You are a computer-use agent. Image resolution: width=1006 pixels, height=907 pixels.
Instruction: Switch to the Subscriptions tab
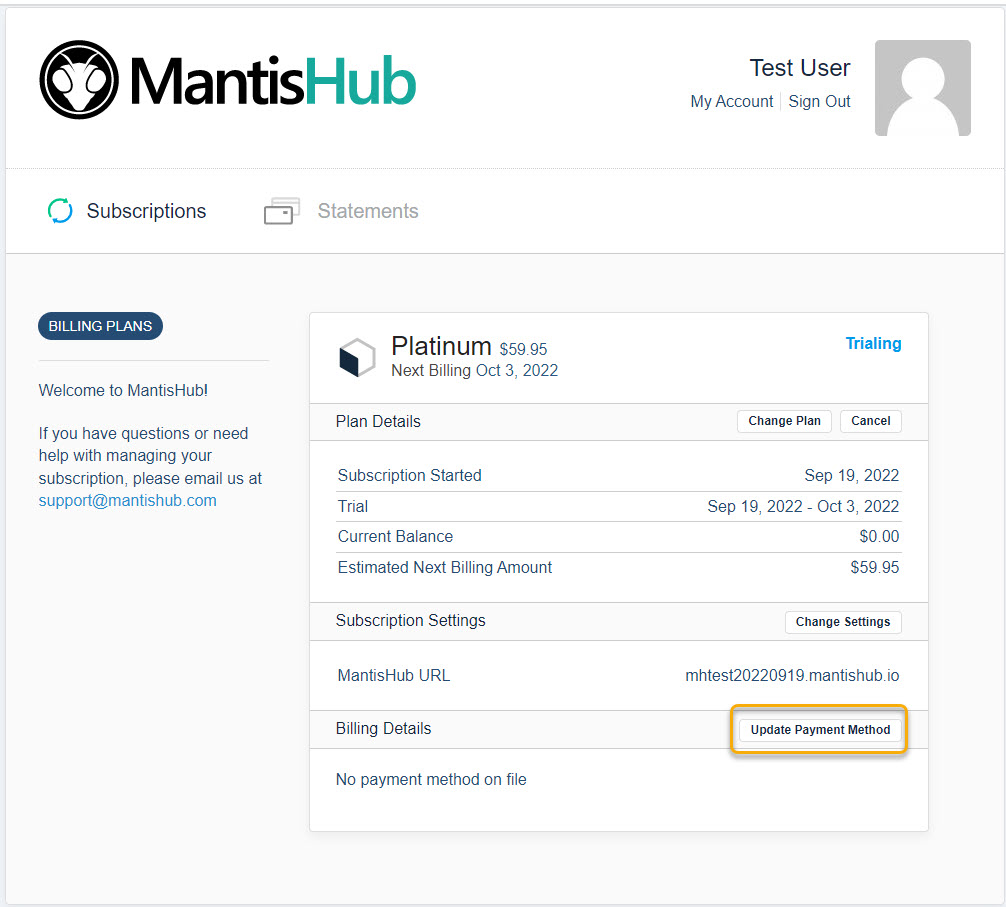pyautogui.click(x=146, y=211)
